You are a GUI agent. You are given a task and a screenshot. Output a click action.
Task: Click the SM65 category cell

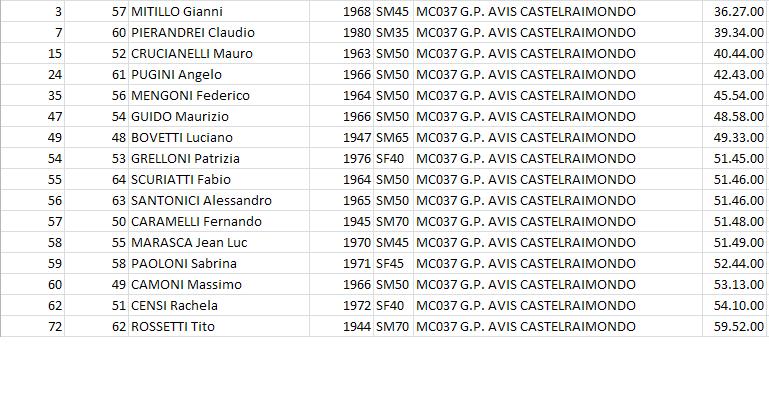(x=393, y=137)
